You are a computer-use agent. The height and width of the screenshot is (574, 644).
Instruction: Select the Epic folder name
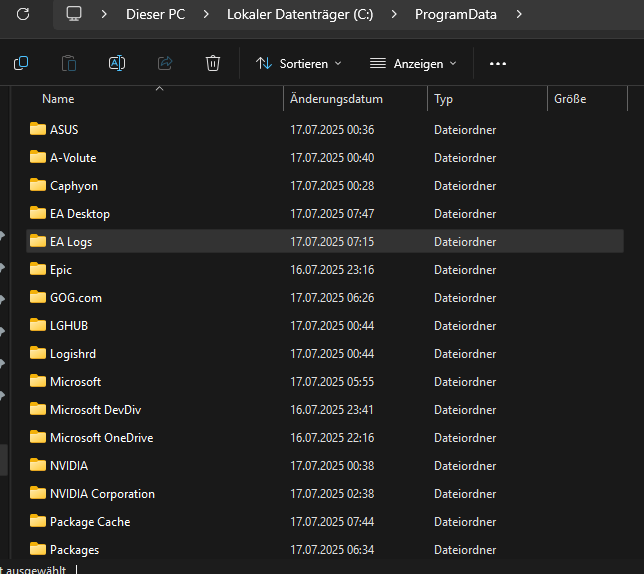click(61, 270)
